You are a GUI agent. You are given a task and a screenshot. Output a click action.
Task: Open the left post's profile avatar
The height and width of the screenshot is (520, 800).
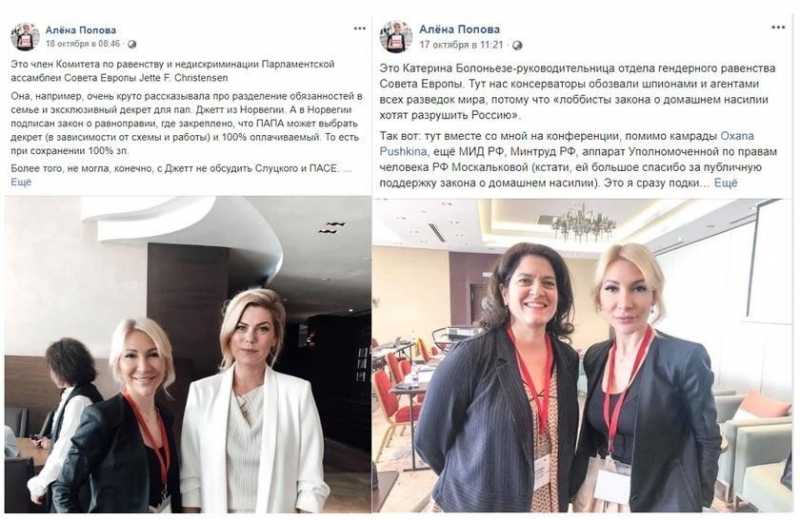coord(25,37)
